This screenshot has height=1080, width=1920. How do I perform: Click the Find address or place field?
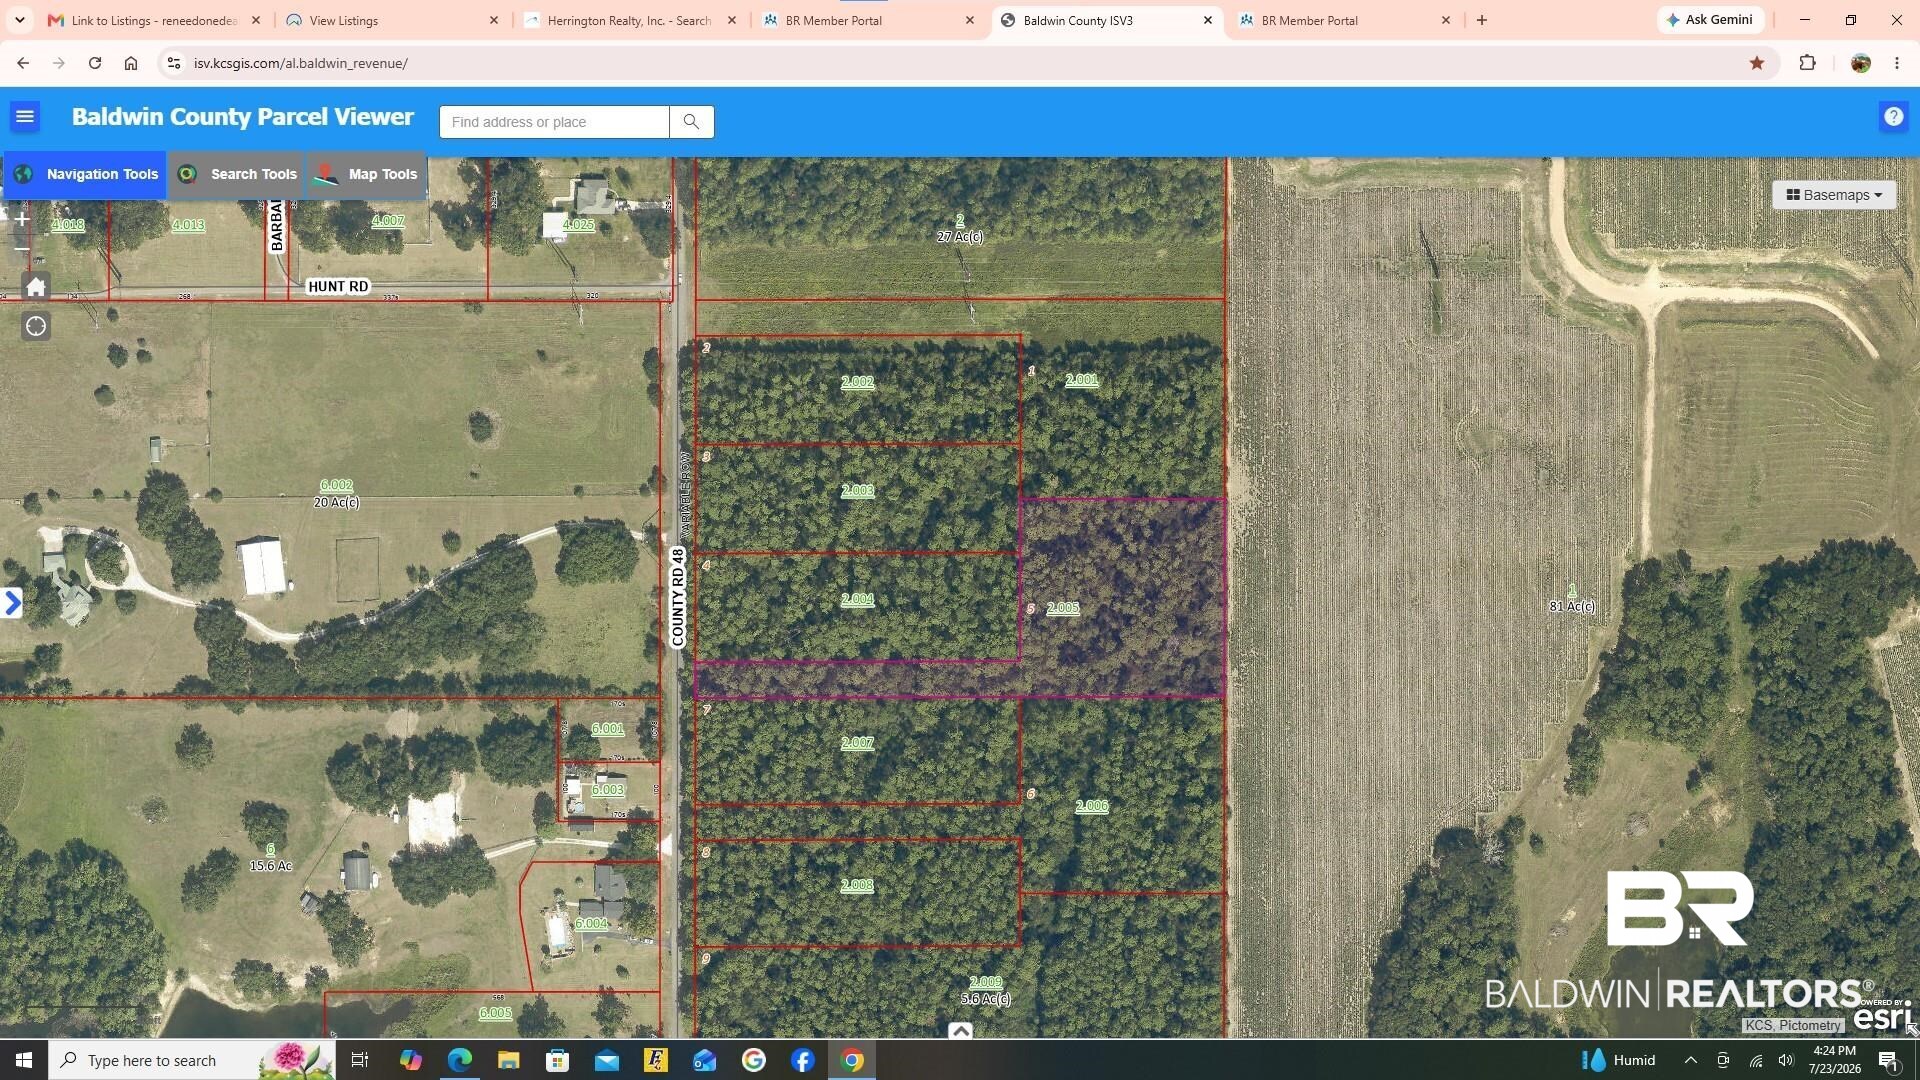click(554, 122)
